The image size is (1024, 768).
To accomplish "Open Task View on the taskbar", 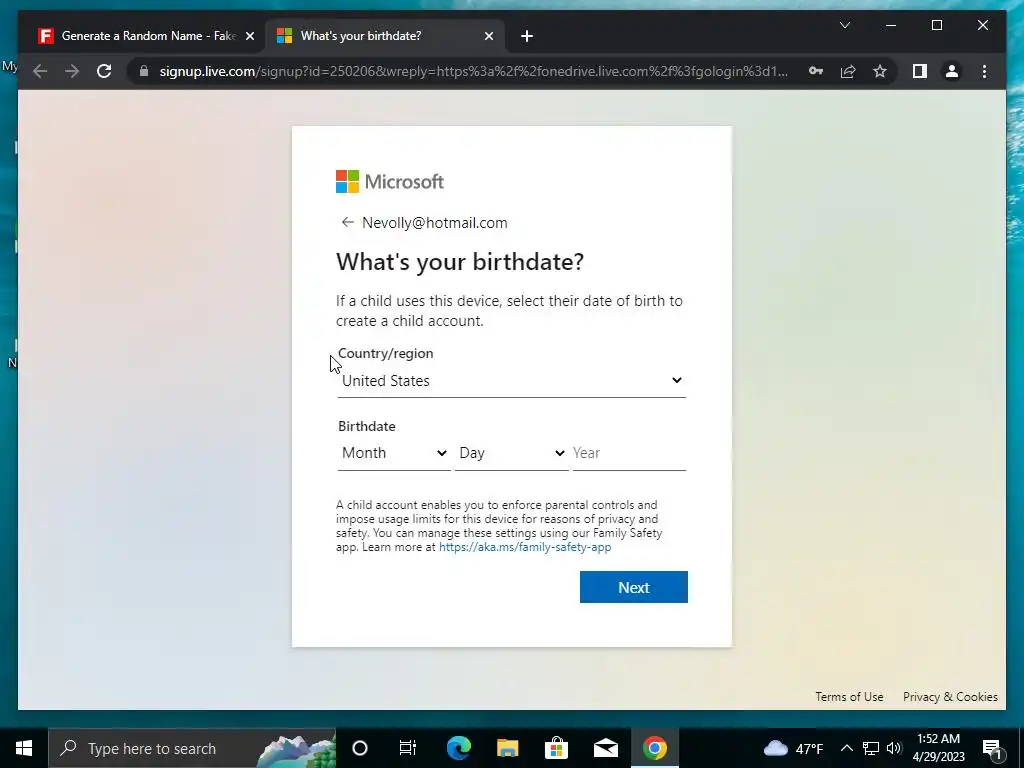I will coord(408,748).
